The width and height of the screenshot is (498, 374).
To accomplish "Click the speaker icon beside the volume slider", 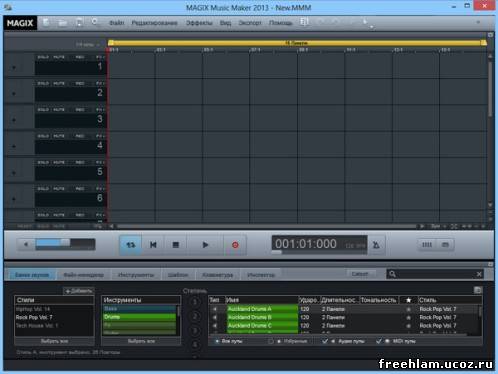I will click(x=26, y=244).
